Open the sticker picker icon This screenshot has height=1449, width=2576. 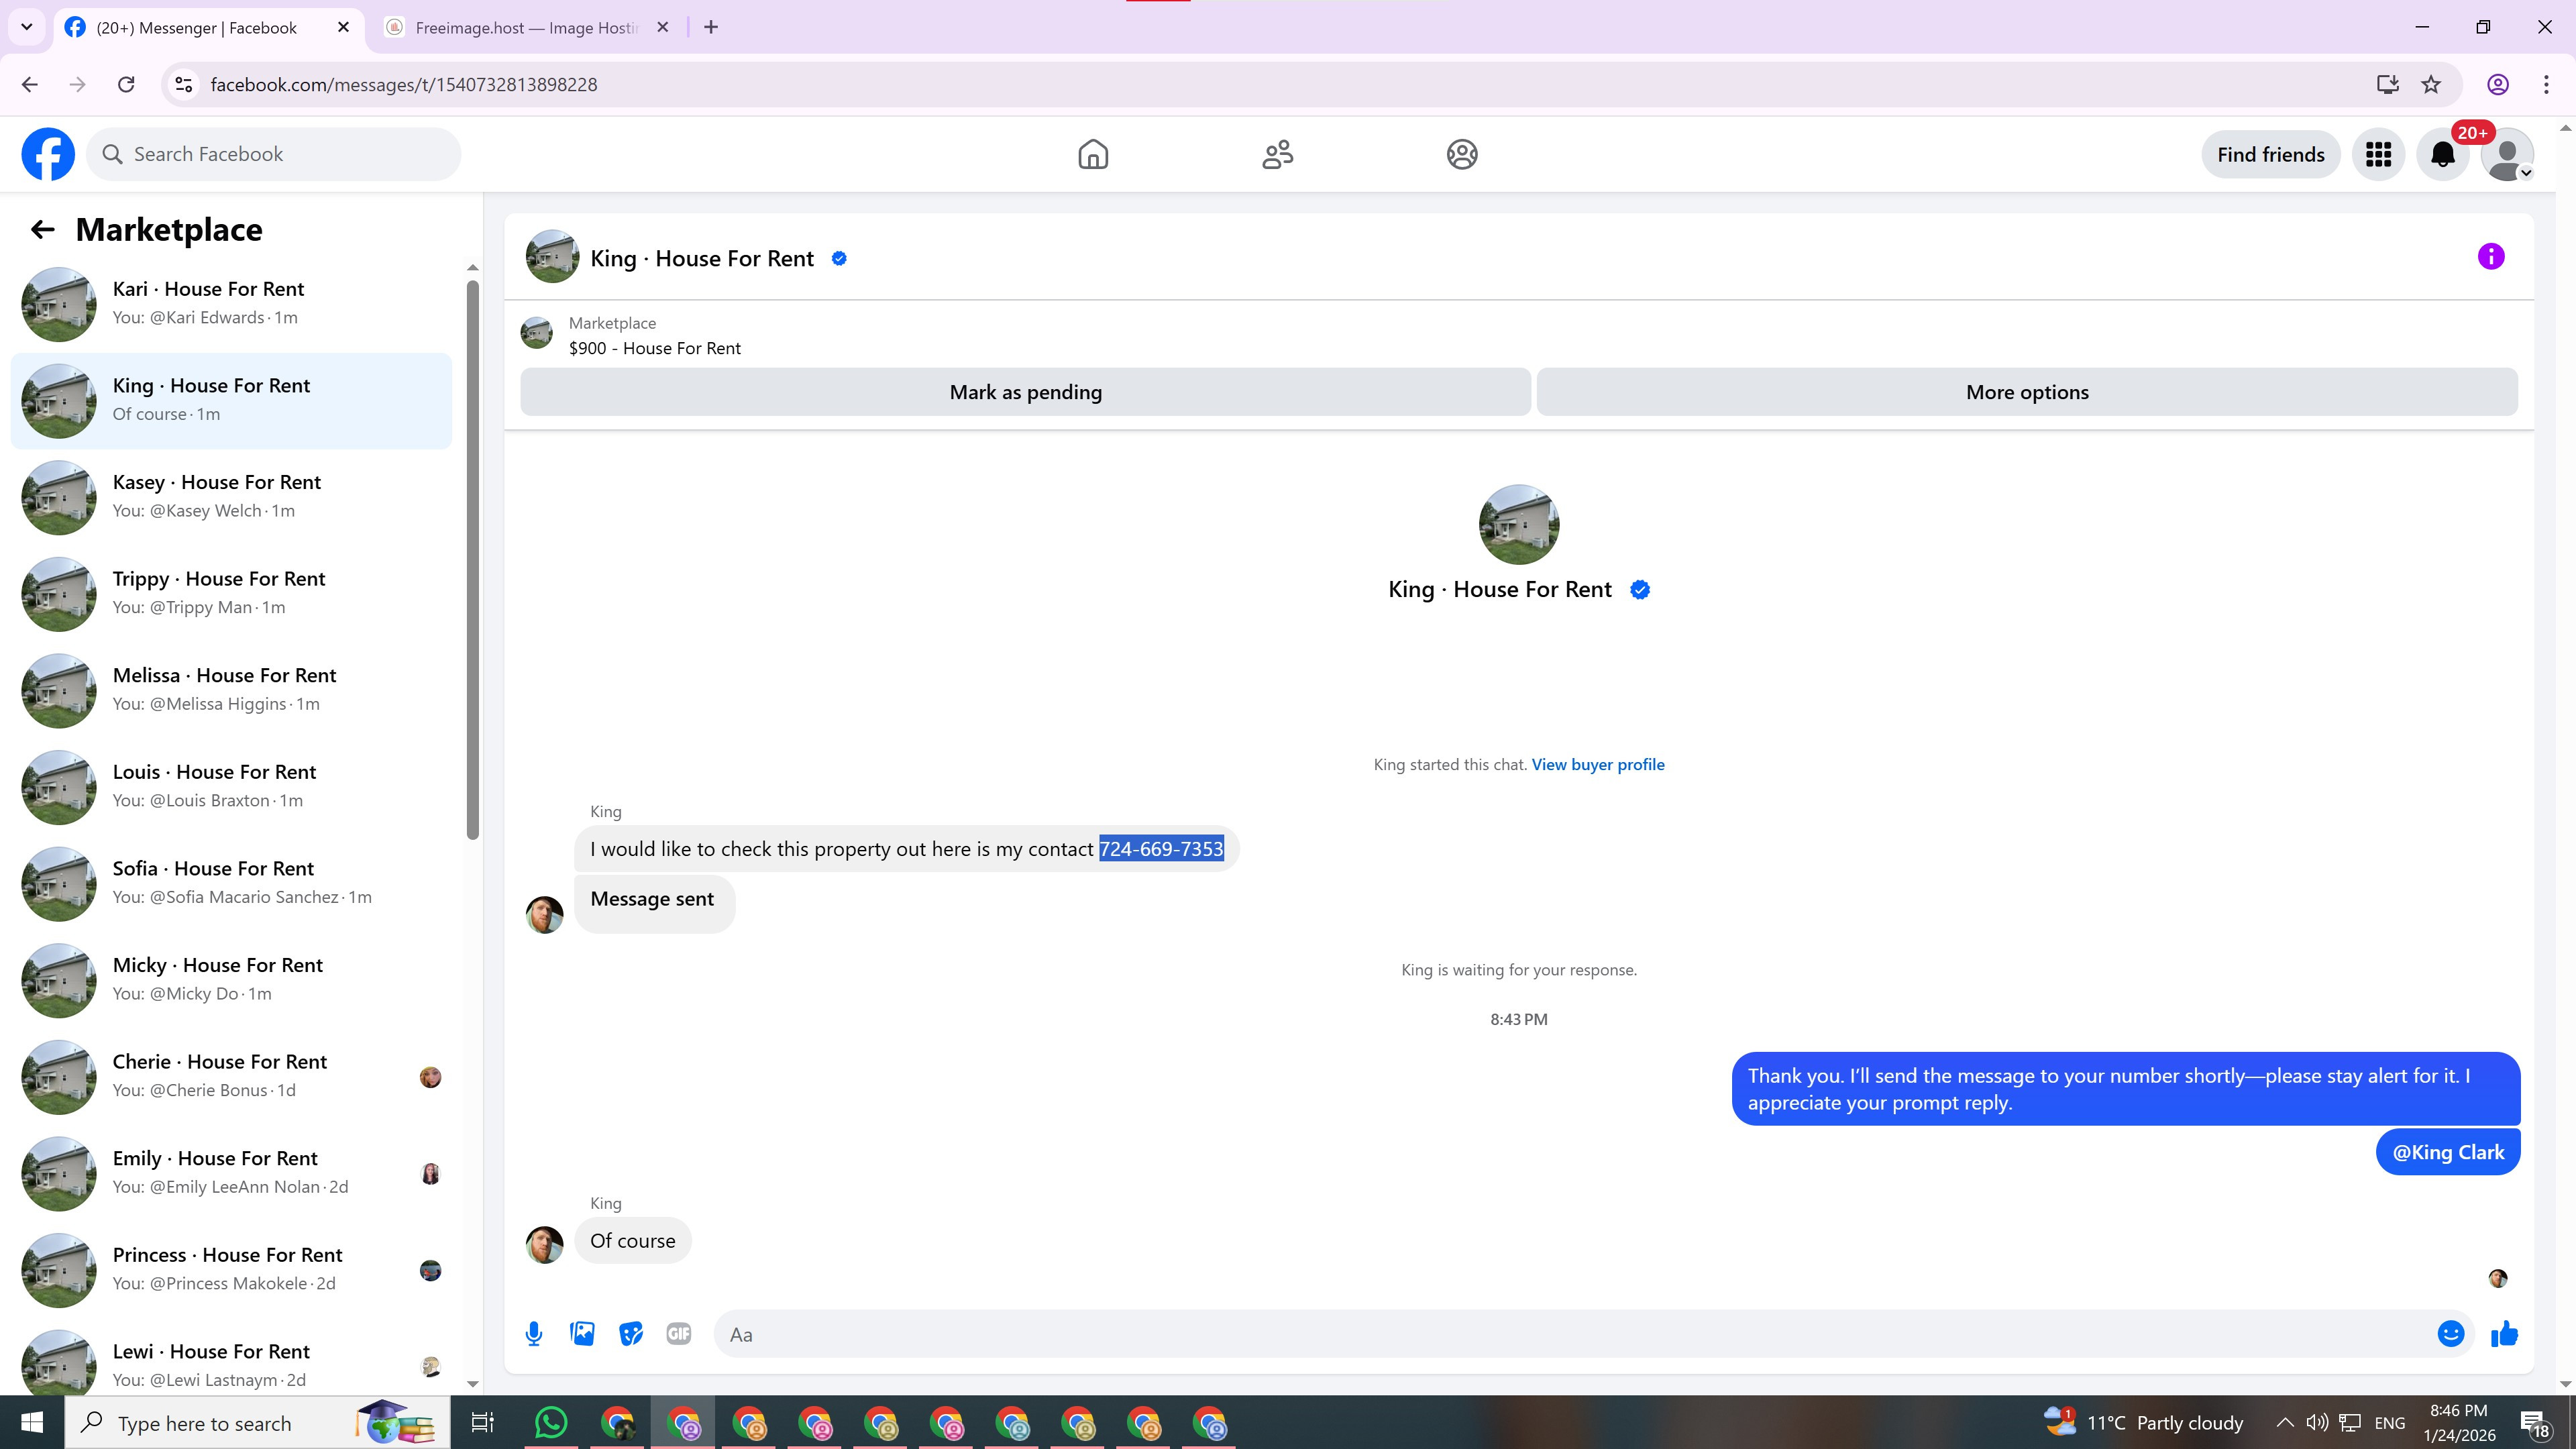630,1333
